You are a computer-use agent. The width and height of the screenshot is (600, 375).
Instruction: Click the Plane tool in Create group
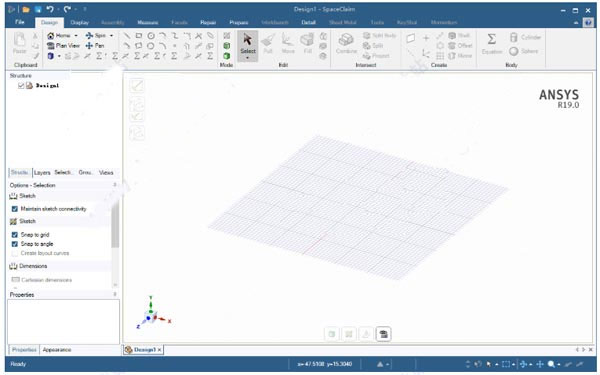tap(411, 38)
